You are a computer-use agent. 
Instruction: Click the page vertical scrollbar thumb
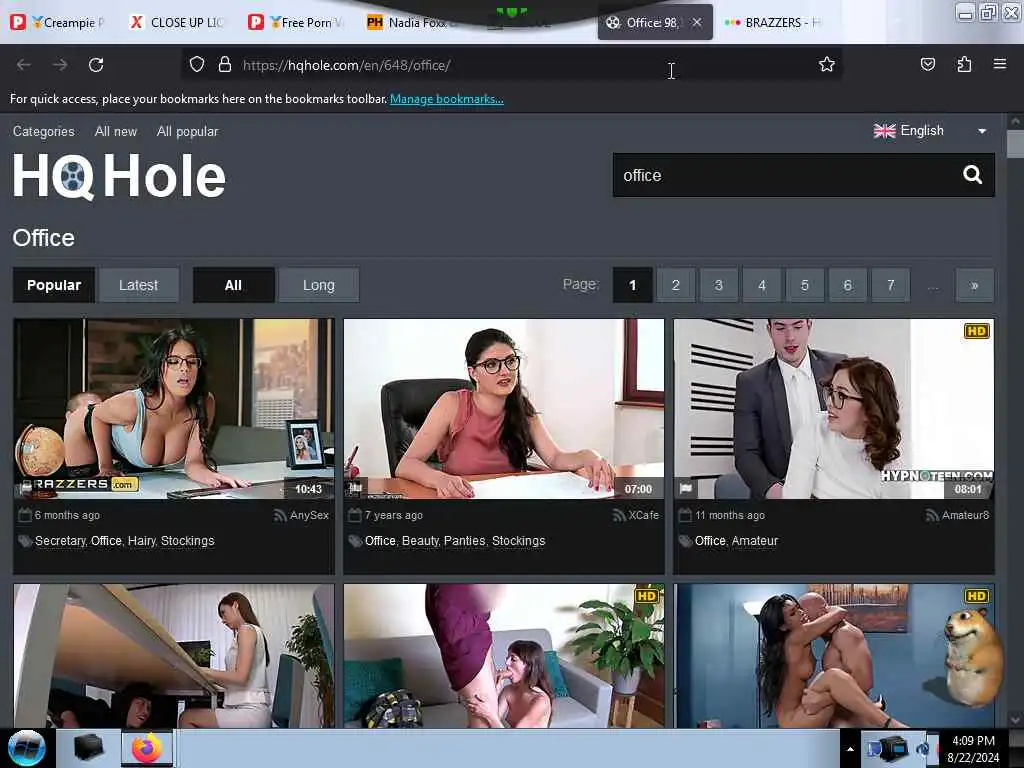[1015, 144]
